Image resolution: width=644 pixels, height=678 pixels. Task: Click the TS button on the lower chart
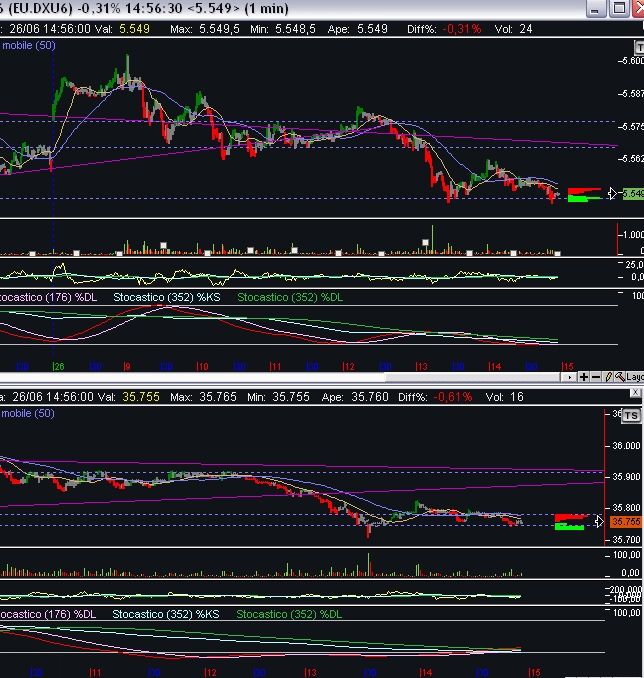click(631, 416)
